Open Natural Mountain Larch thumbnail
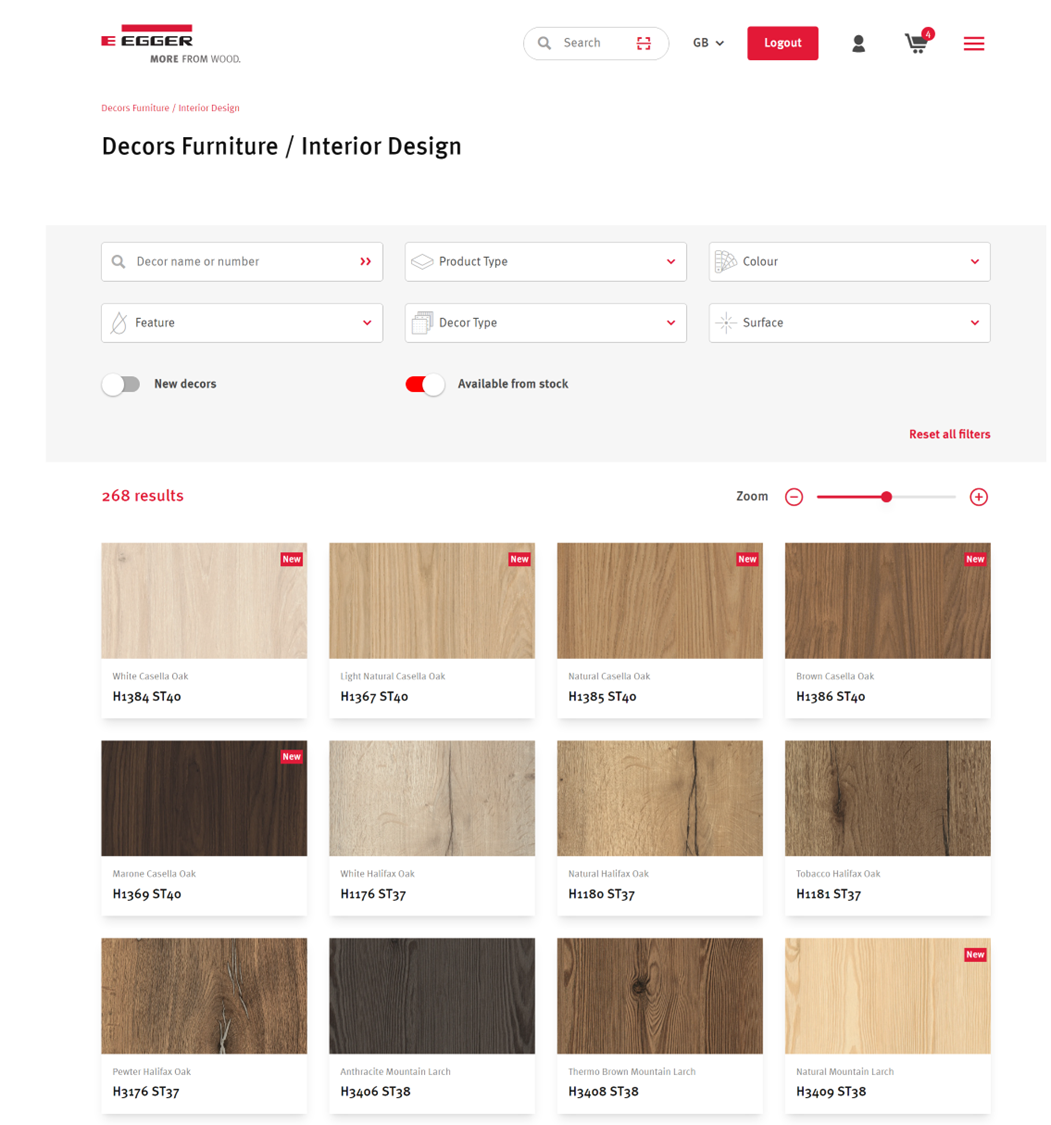Screen dimensions: 1051x1125 (887, 996)
